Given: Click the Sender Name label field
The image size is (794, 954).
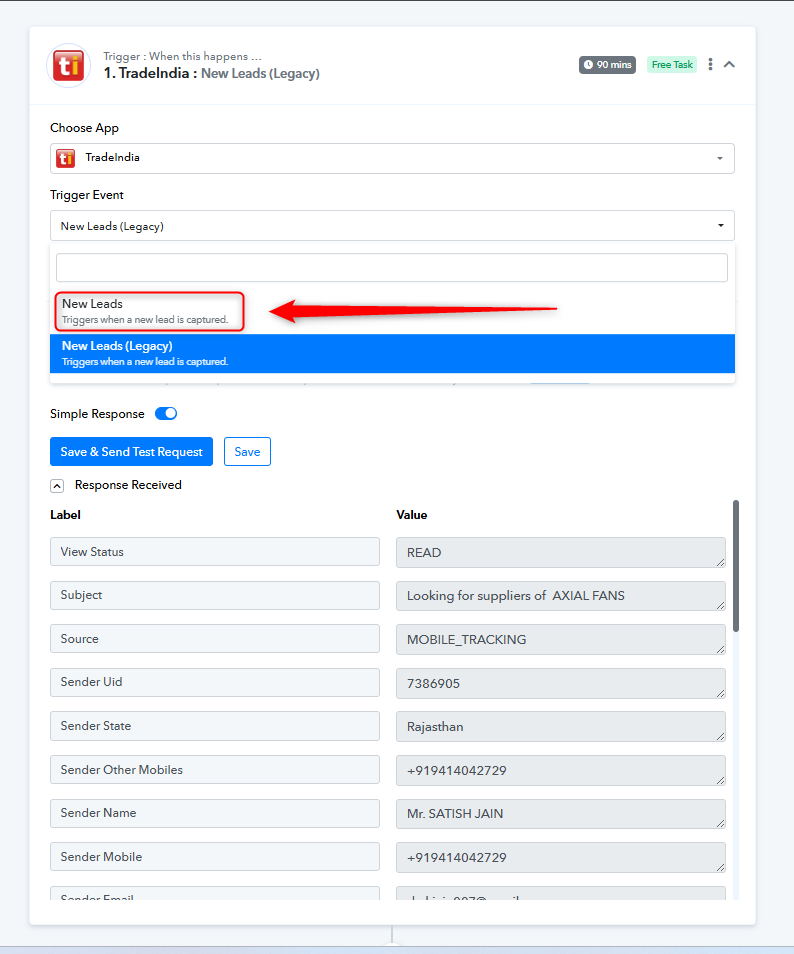Looking at the screenshot, I should click(x=215, y=813).
